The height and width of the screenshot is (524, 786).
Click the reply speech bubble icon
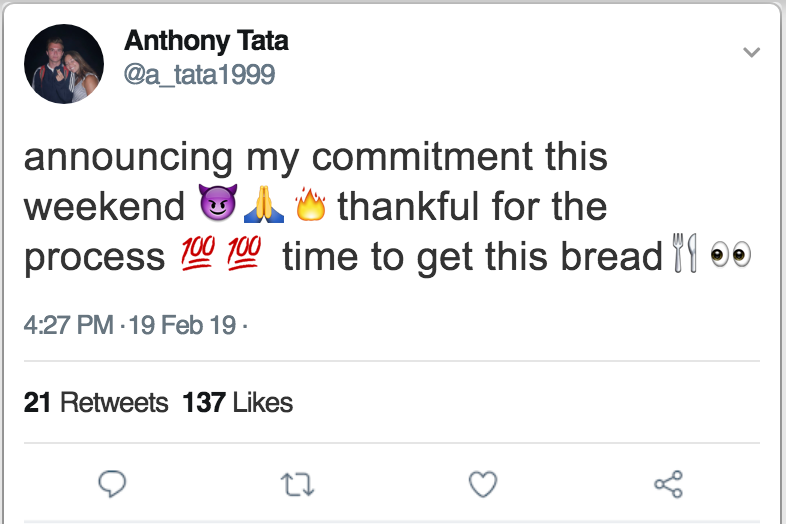[112, 484]
